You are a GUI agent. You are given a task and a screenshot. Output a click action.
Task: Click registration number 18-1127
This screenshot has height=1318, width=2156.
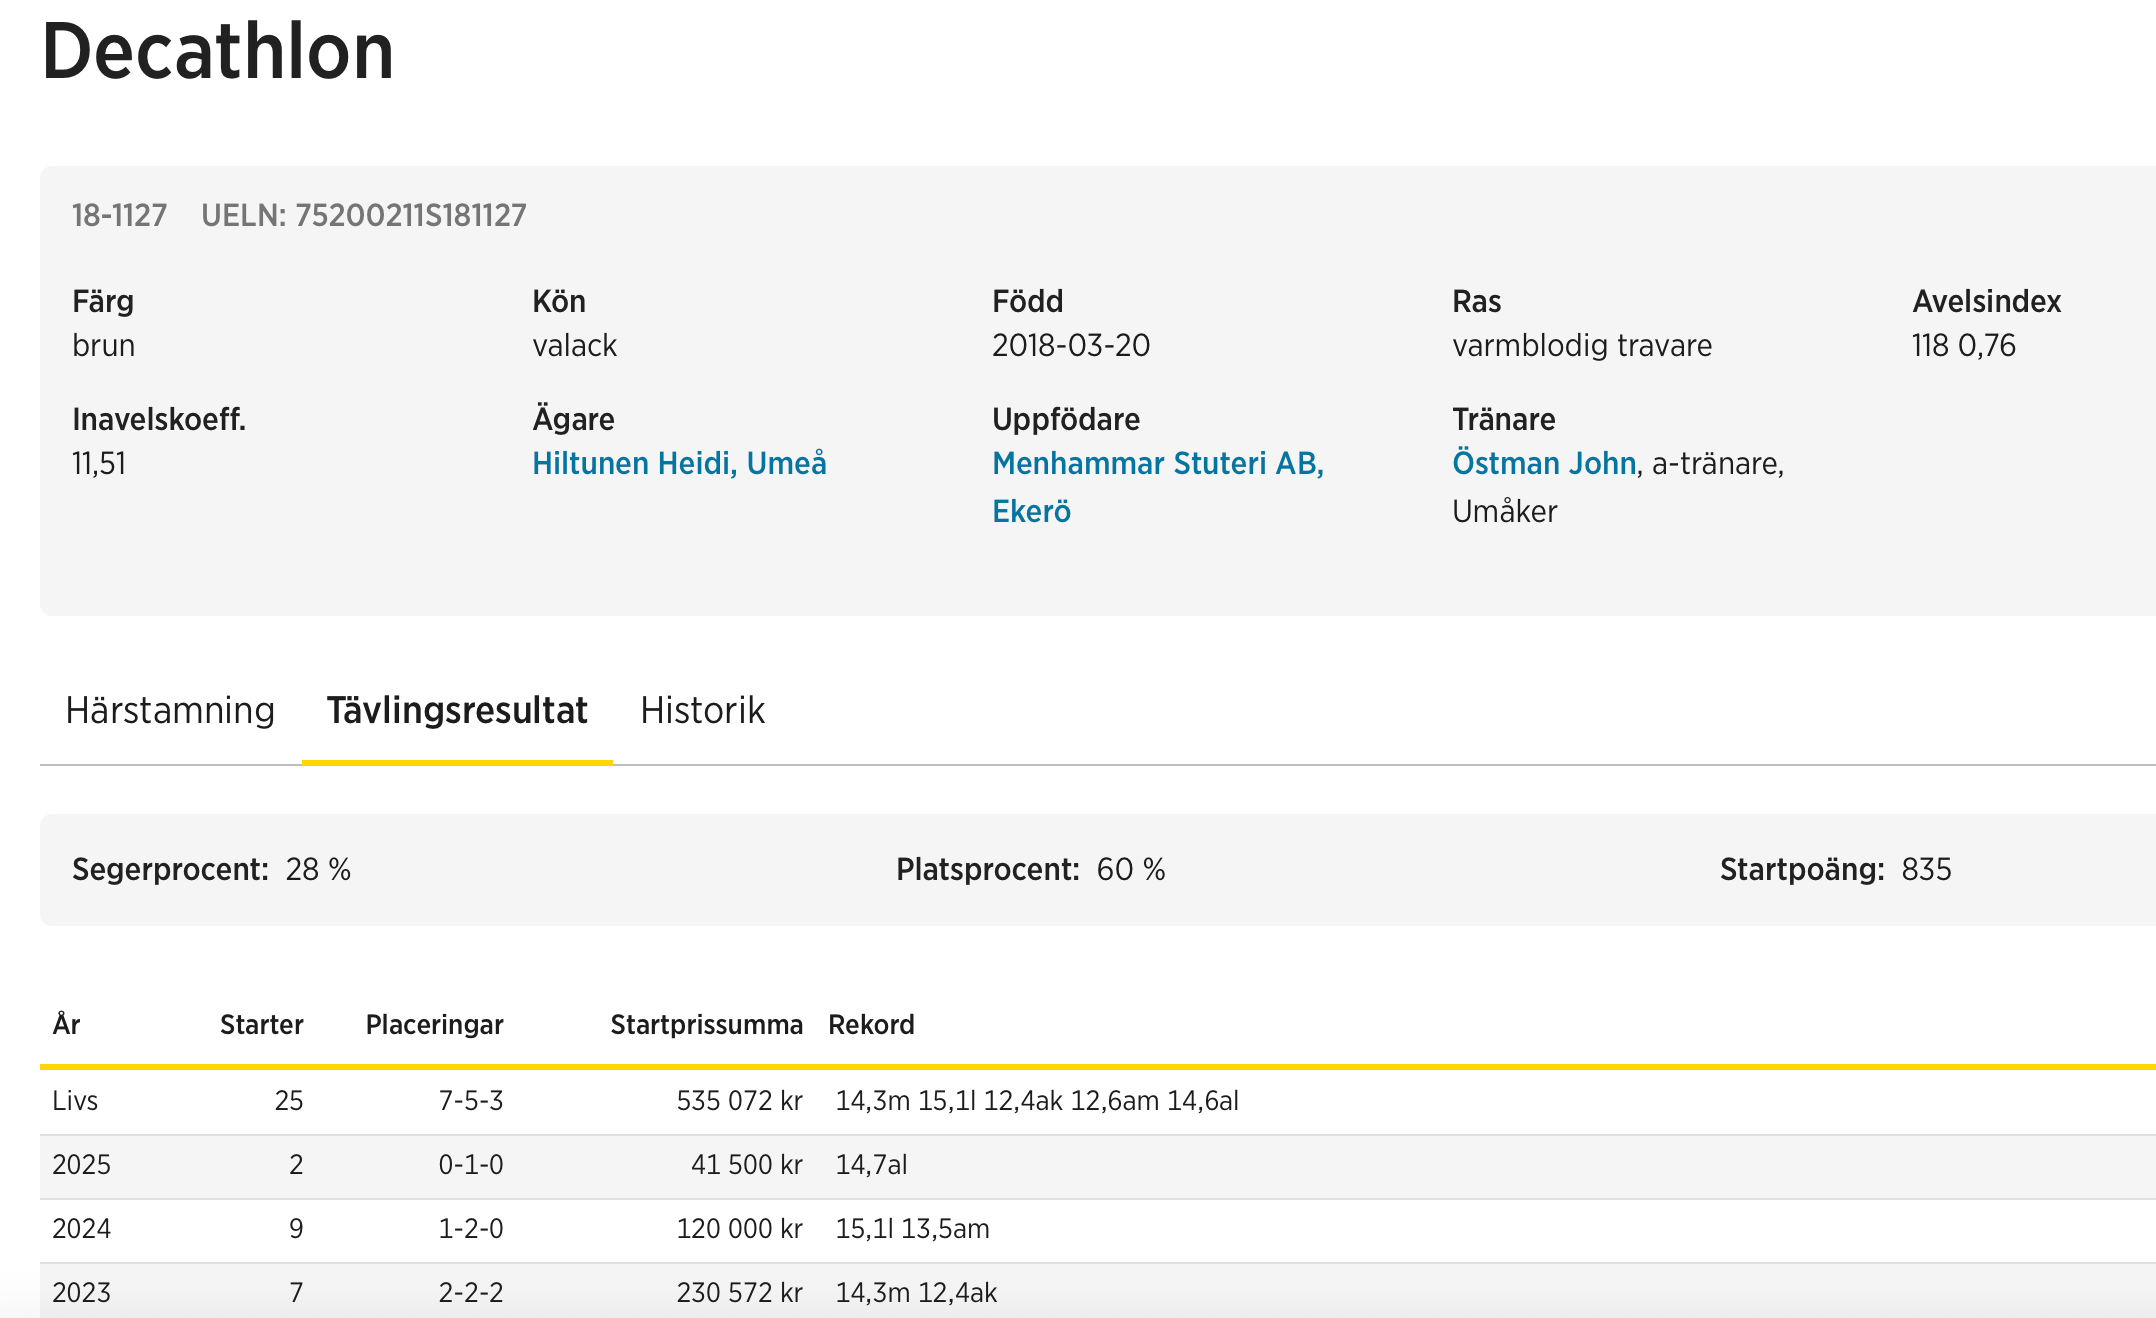[x=119, y=215]
